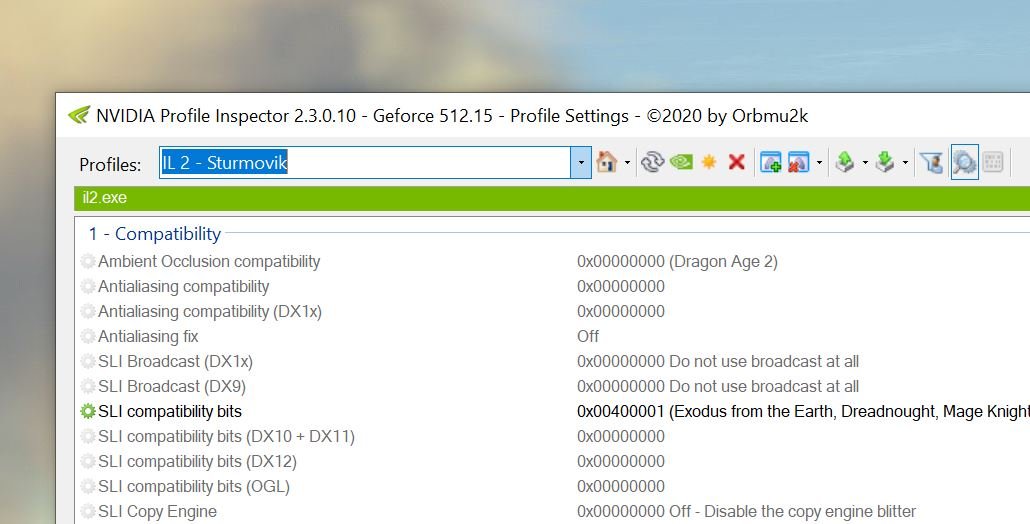Select the Antialiasing compatibility (DX1x) setting name

(x=210, y=311)
